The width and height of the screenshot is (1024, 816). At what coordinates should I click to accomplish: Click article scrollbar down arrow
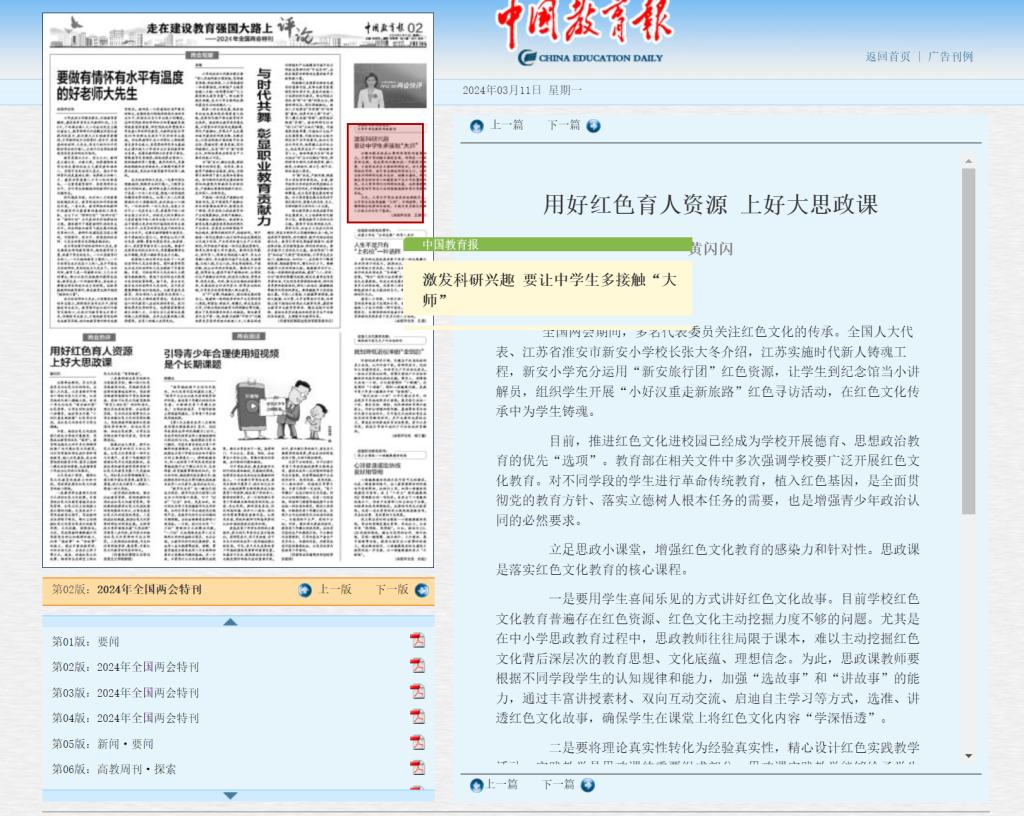[x=968, y=756]
